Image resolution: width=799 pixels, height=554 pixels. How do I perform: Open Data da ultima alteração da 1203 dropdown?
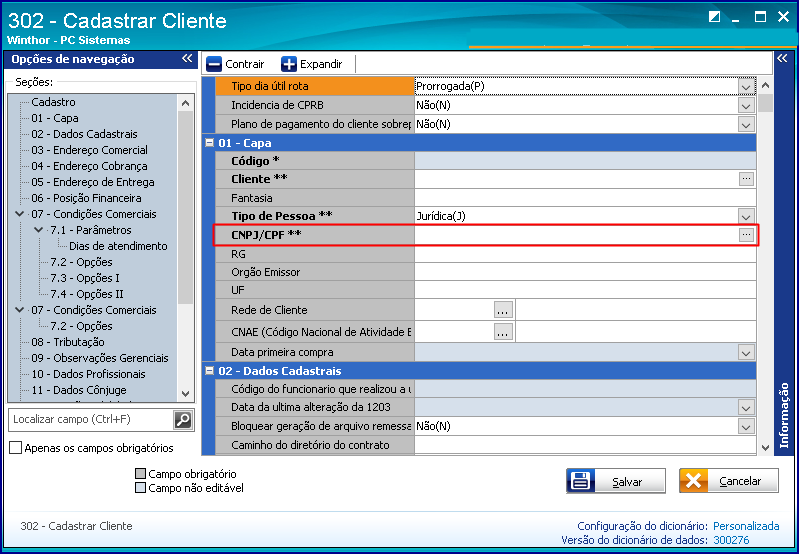click(x=746, y=407)
